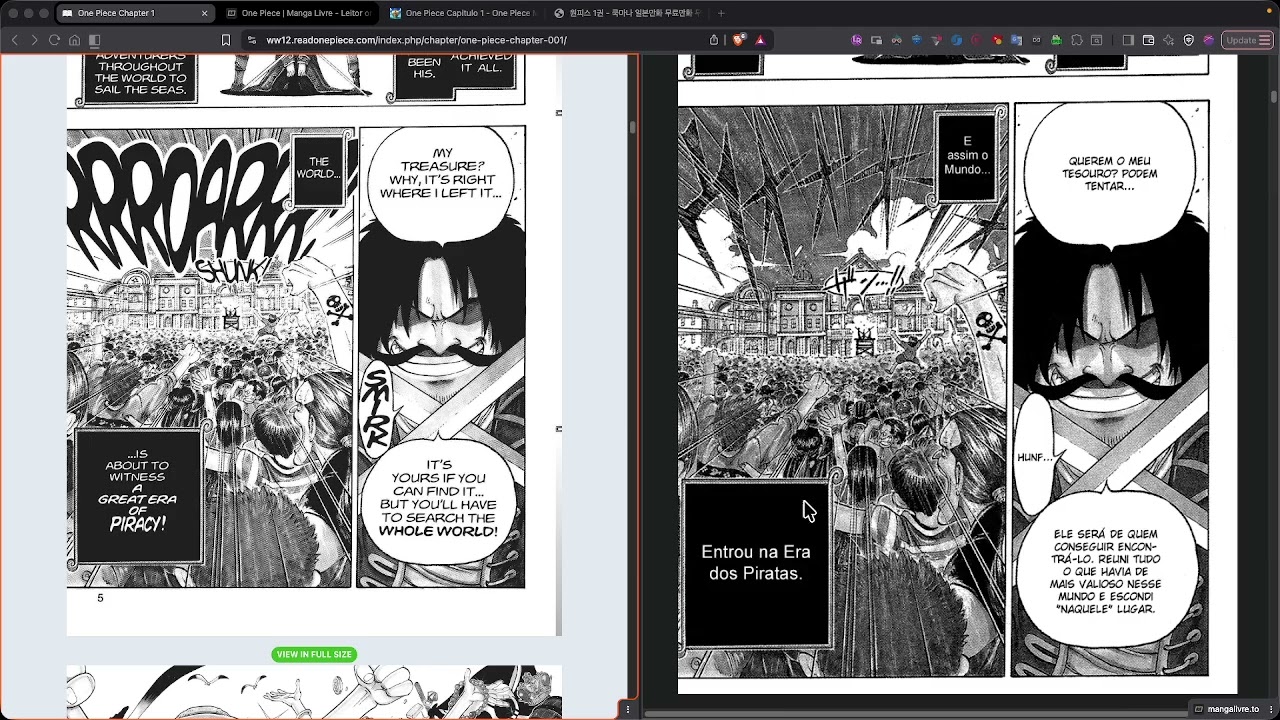This screenshot has width=1280, height=720.
Task: Open a new browser tab
Action: [x=721, y=13]
